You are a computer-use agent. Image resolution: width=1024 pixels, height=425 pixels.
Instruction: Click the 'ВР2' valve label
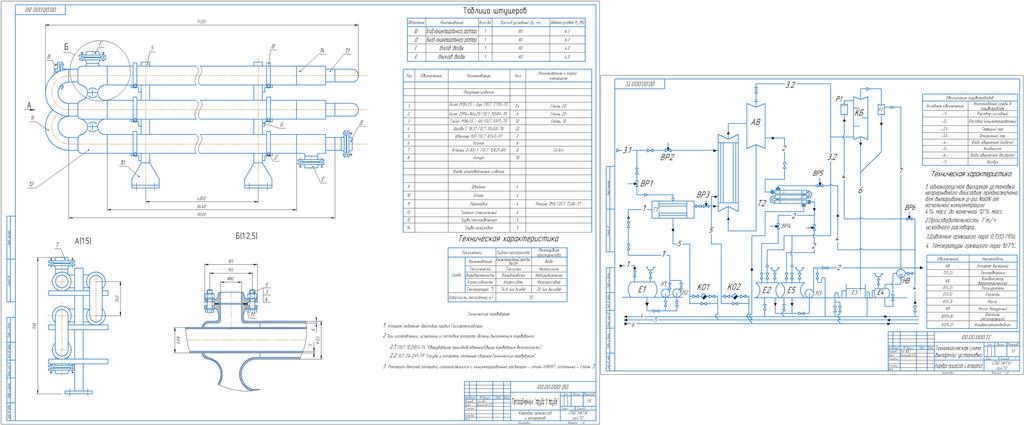667,157
